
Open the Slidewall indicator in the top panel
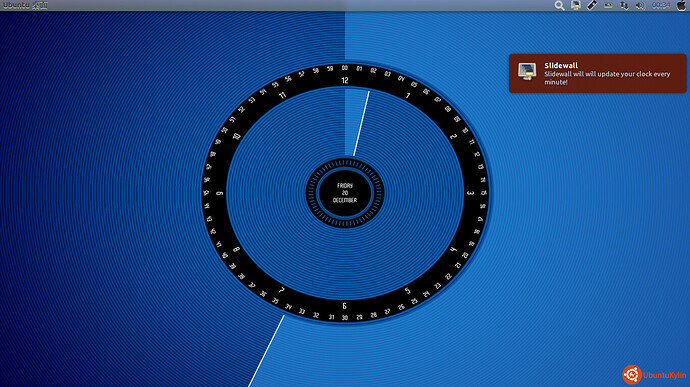(x=576, y=5)
